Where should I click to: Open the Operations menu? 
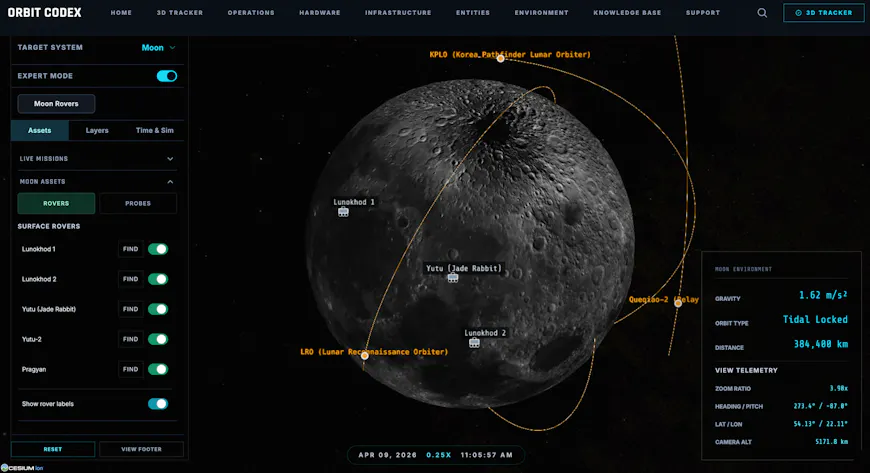[251, 13]
